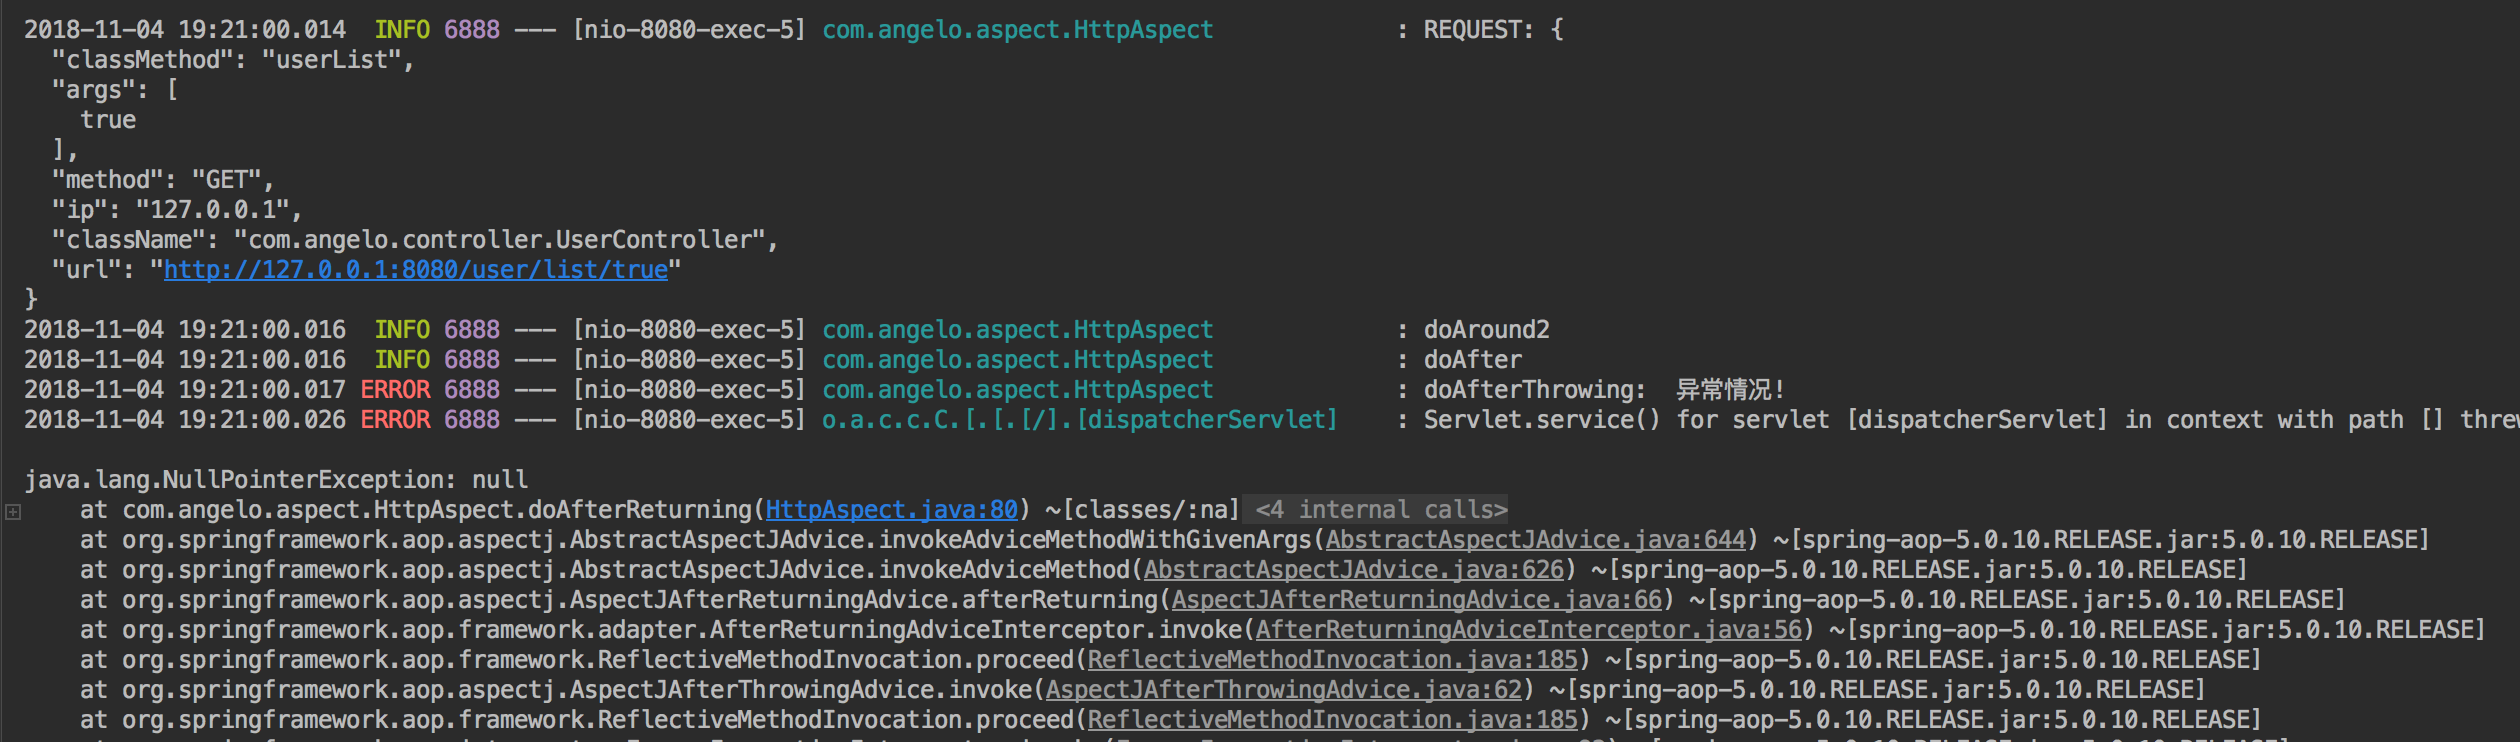Open the AbstractAspectJAdvice.java:626 source link
This screenshot has width=2520, height=742.
[1353, 570]
